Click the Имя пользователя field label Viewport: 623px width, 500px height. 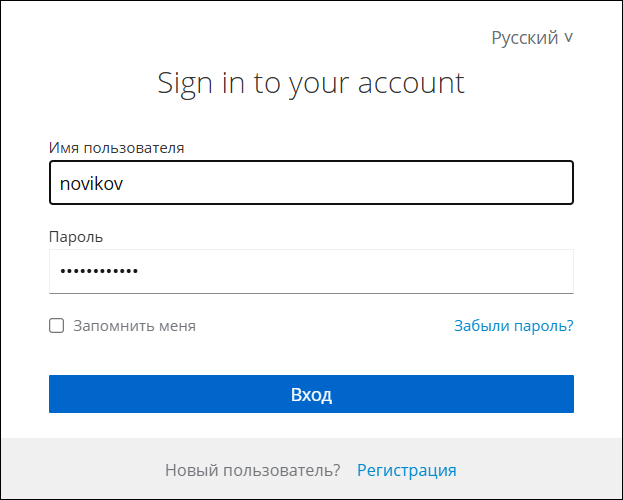(116, 148)
